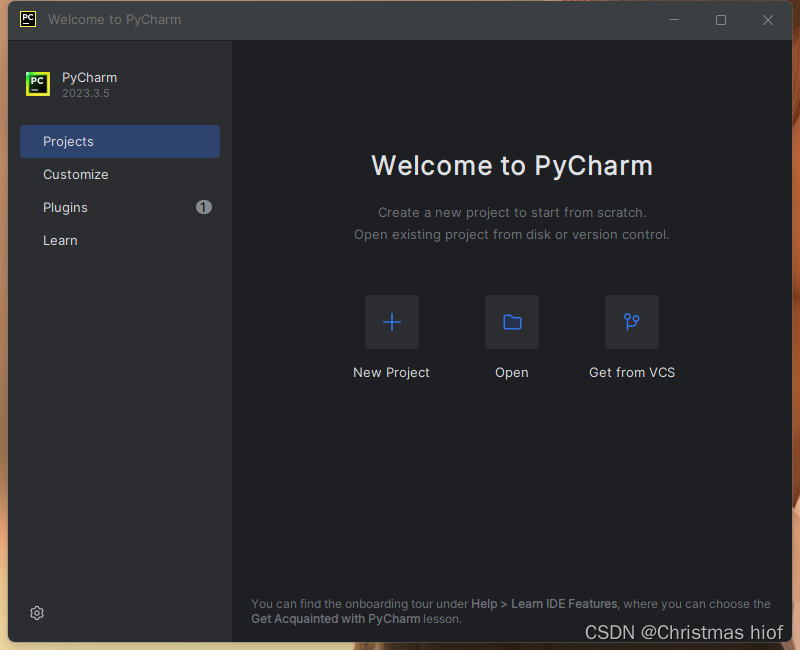
Task: Click the PyCharm name in sidebar header
Action: coord(89,78)
